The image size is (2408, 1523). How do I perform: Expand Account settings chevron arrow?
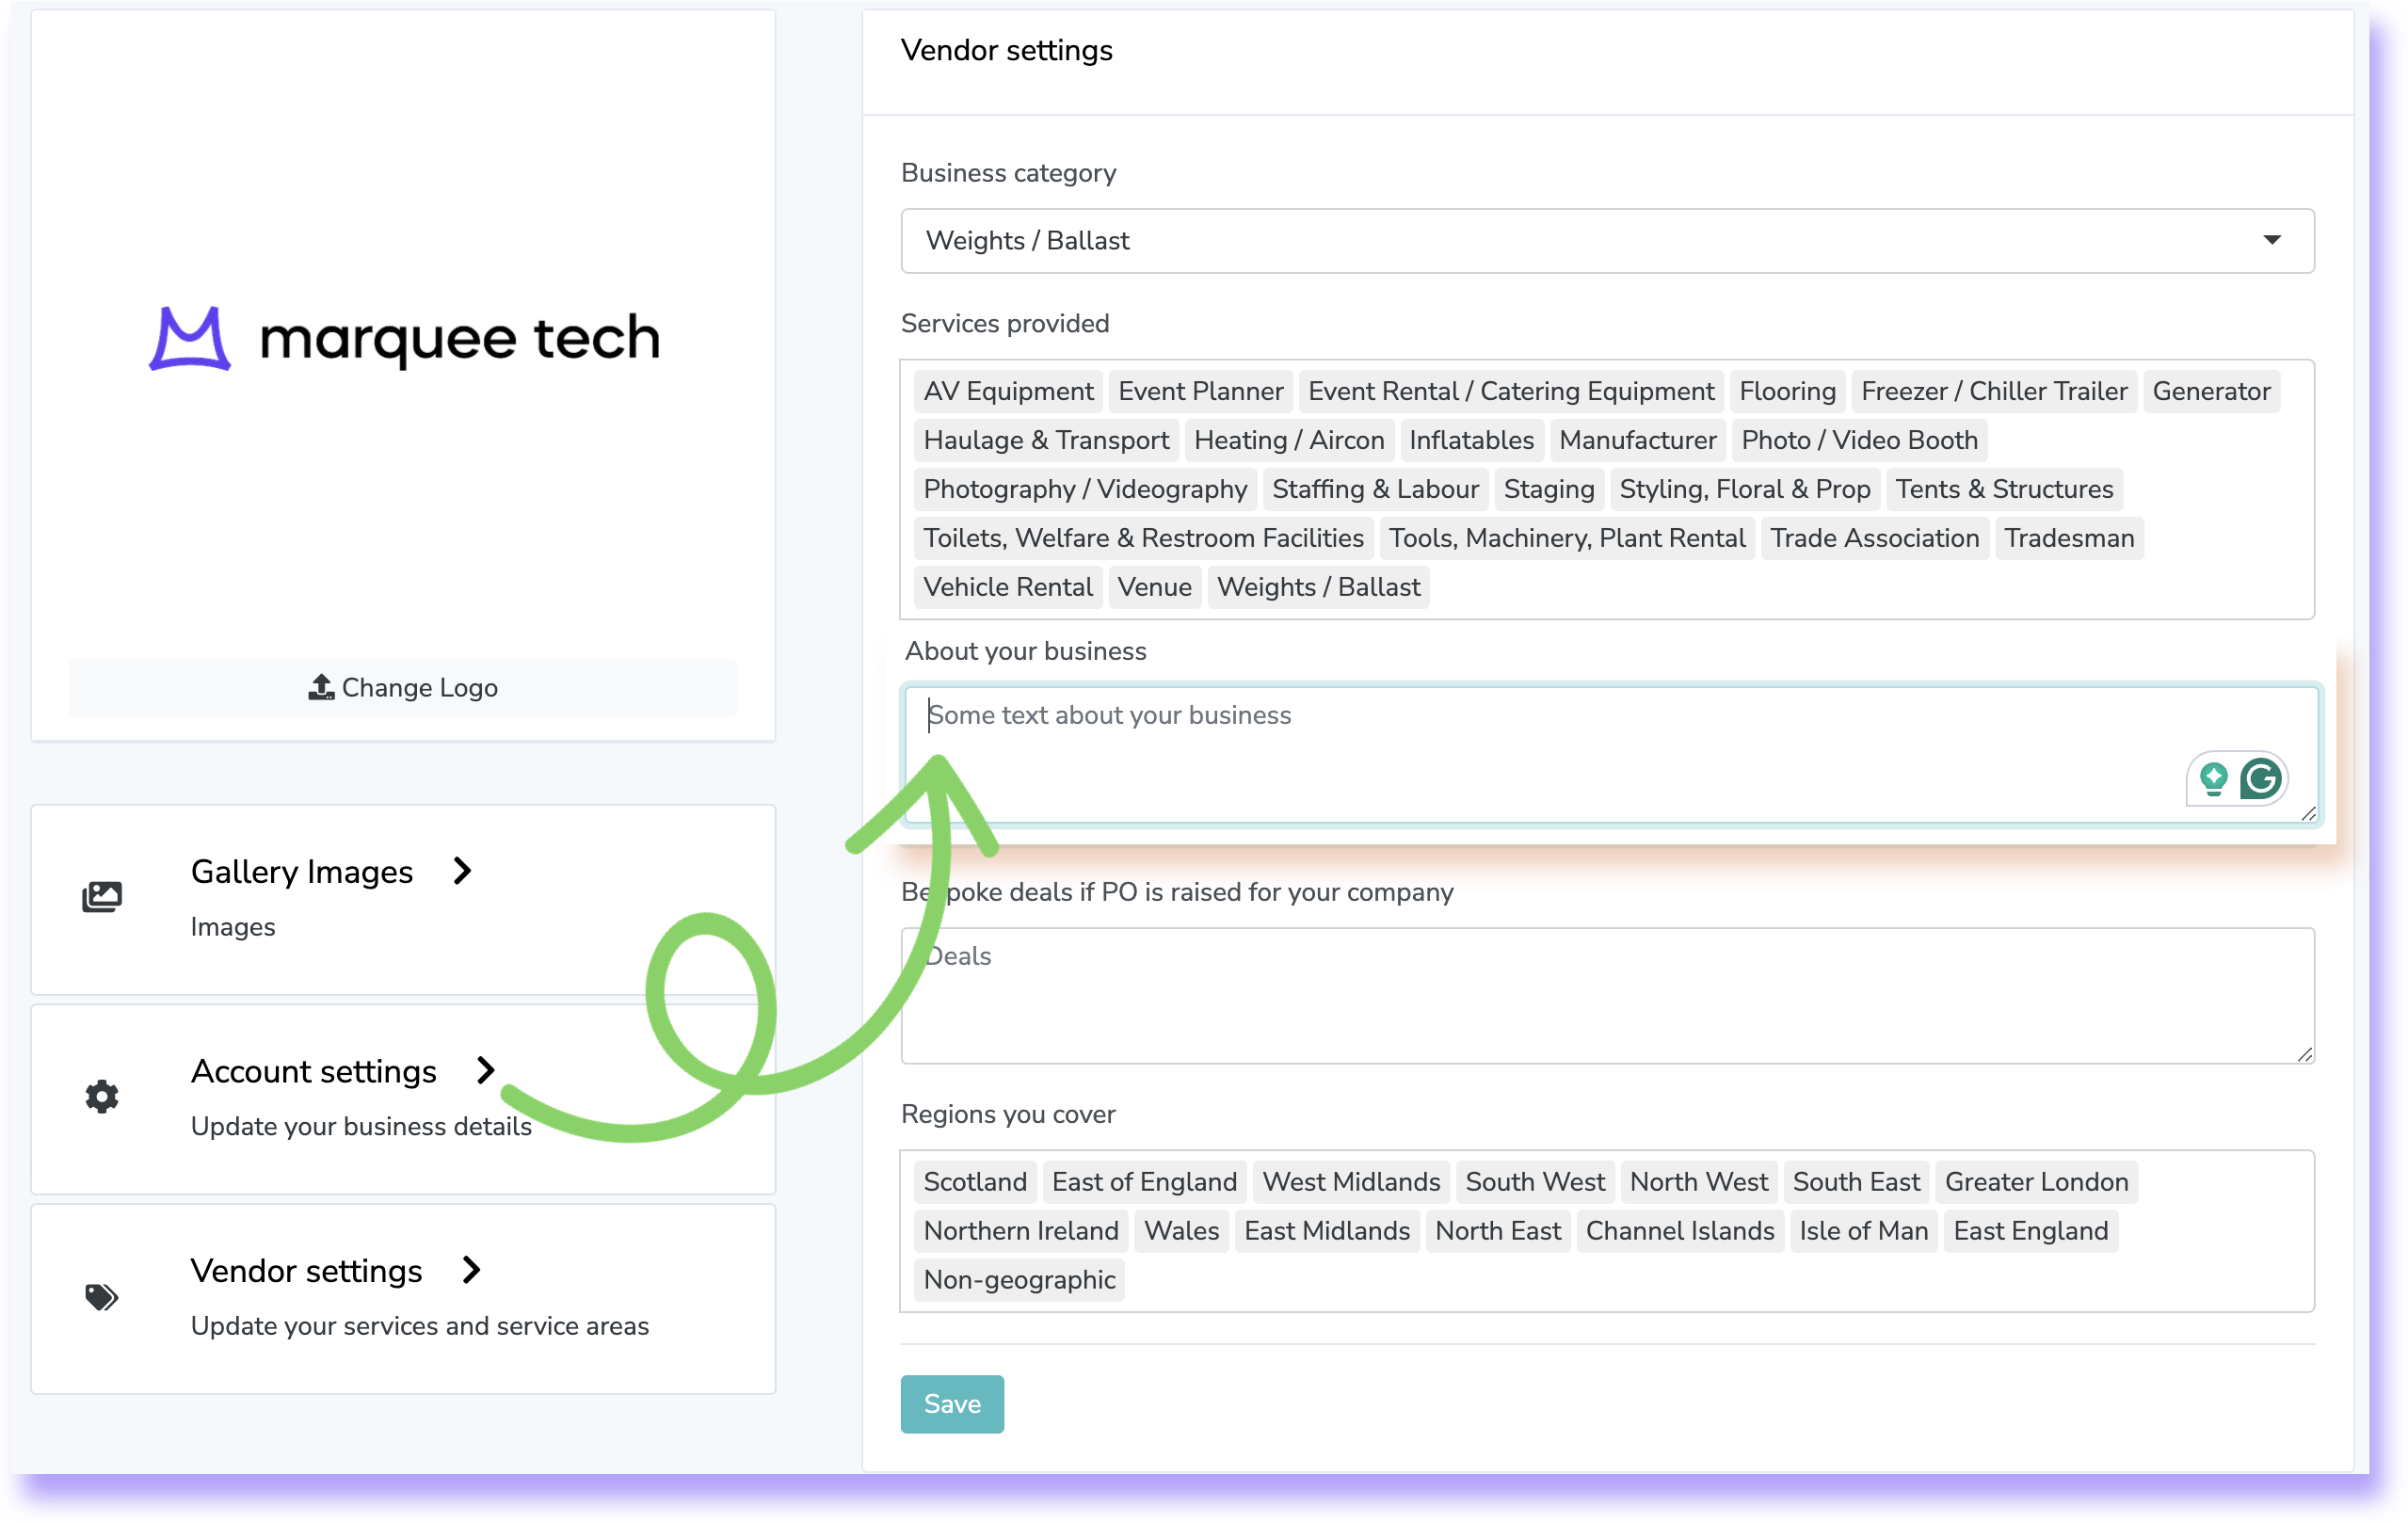[486, 1070]
